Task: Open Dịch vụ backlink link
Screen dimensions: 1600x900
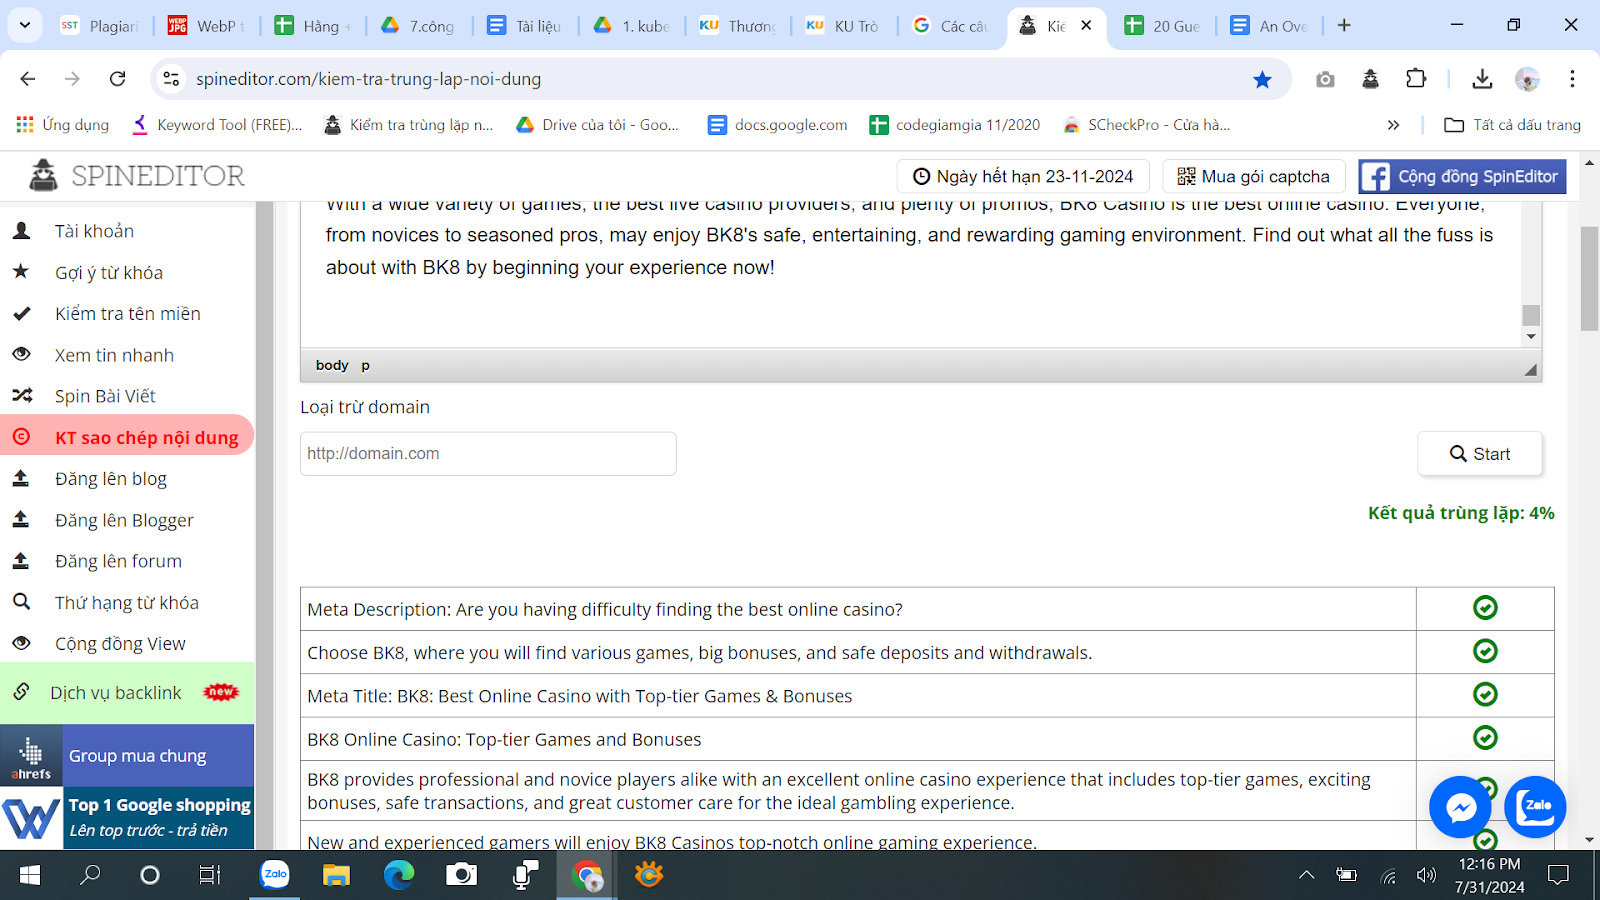Action: tap(116, 693)
